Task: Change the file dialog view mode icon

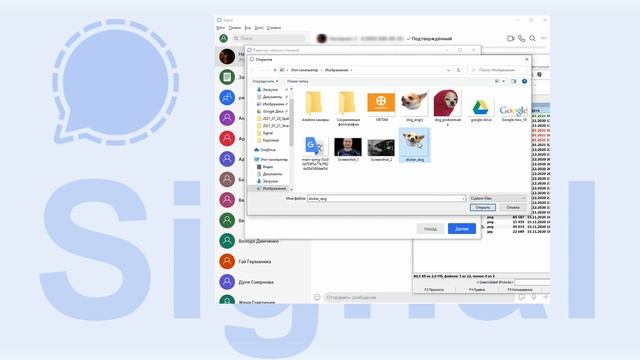Action: [497, 81]
